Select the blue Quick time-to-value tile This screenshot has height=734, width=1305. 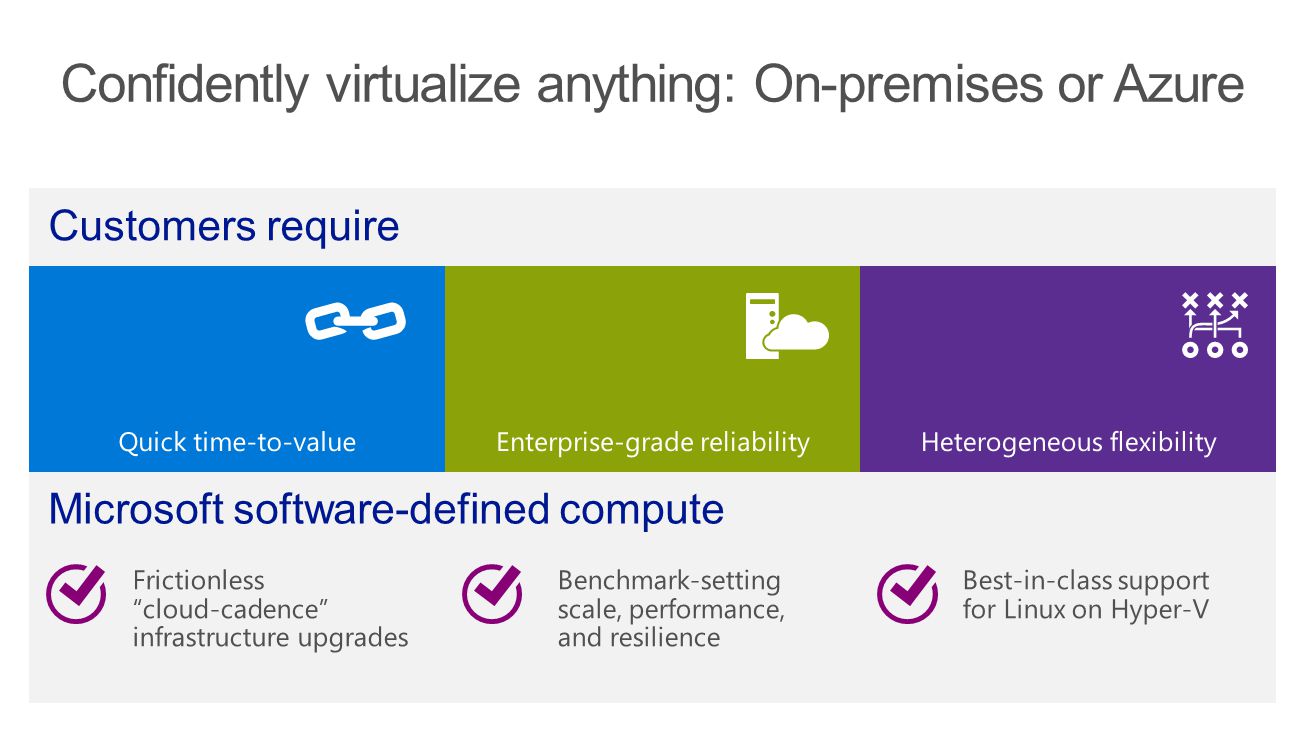click(237, 369)
